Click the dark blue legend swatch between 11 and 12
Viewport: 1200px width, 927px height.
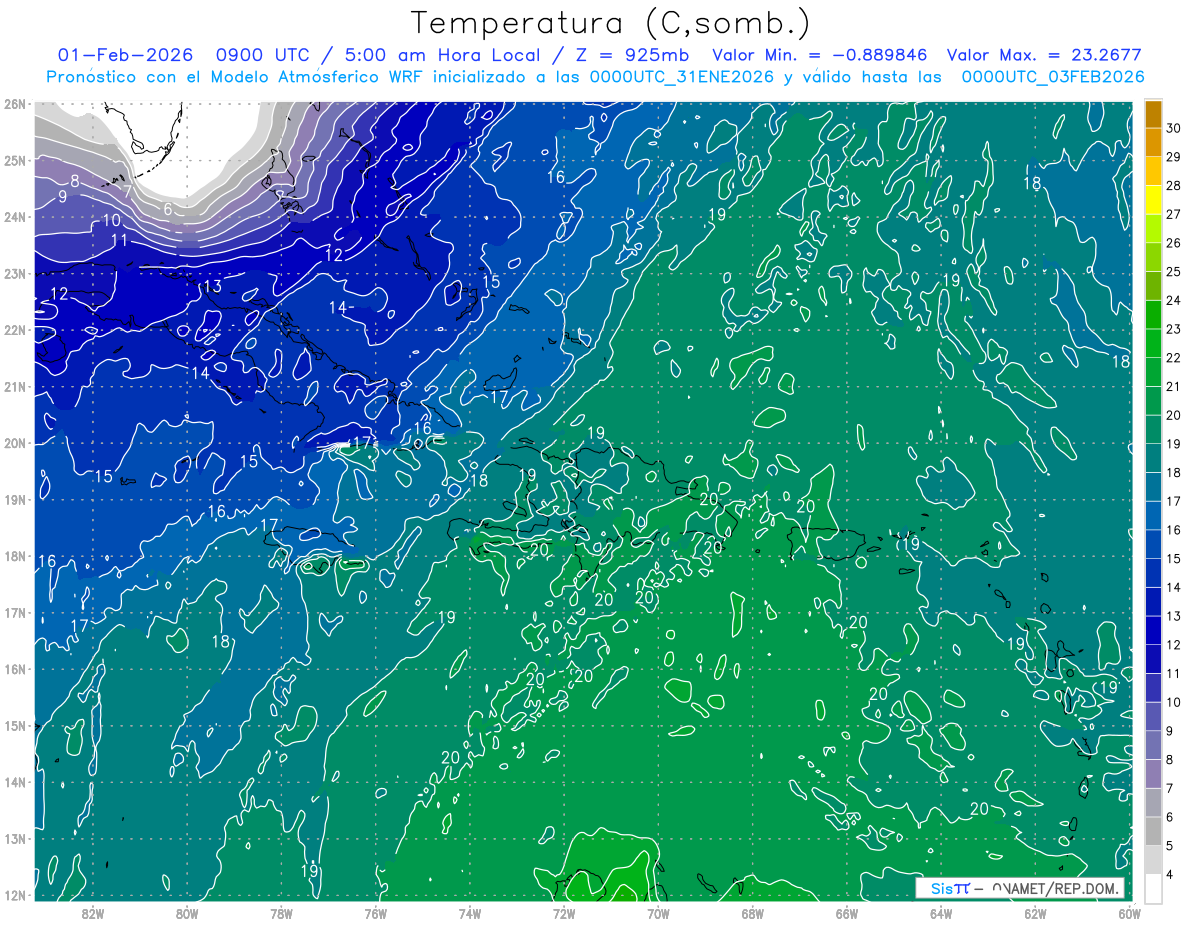click(x=1153, y=658)
